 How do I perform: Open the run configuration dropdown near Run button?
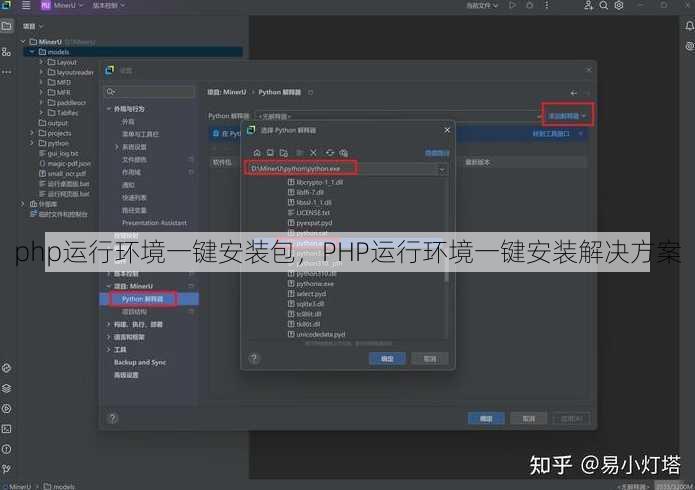pyautogui.click(x=482, y=5)
